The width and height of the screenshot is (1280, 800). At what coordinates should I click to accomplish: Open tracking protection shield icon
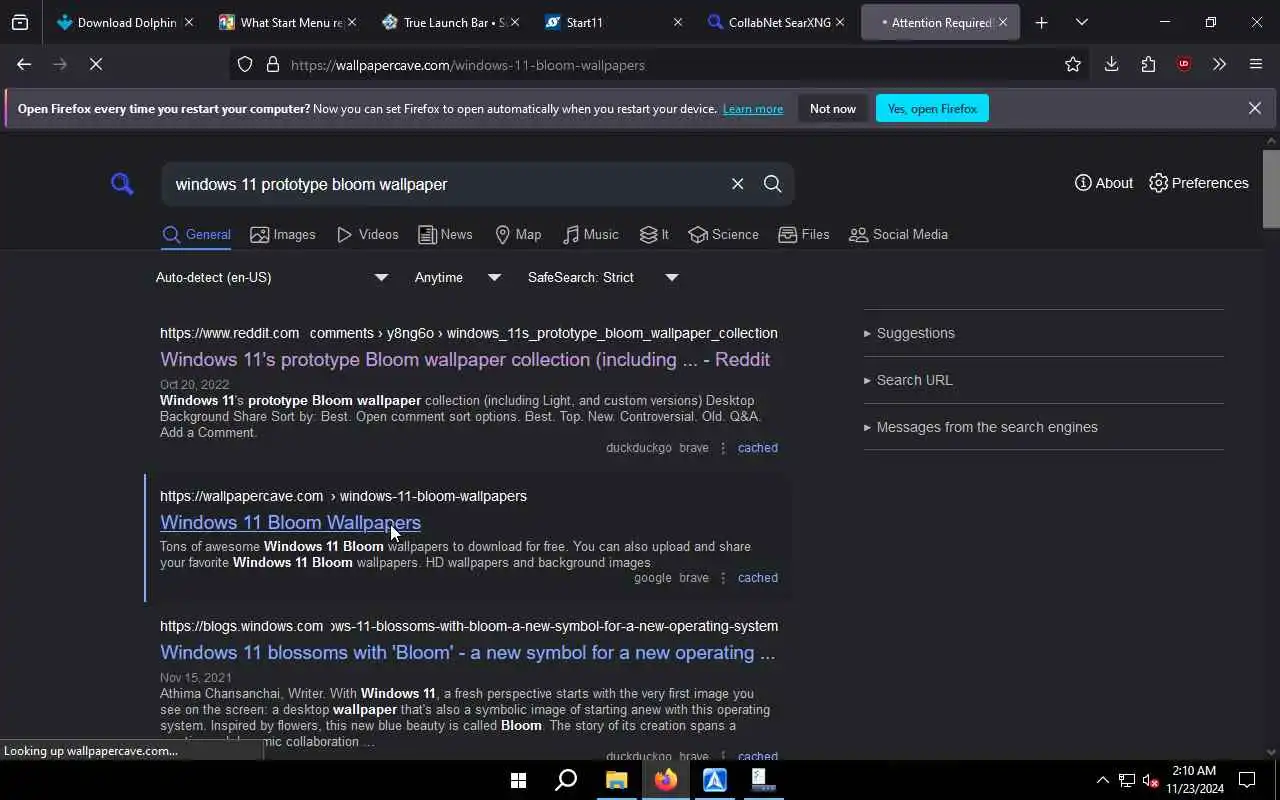(245, 65)
